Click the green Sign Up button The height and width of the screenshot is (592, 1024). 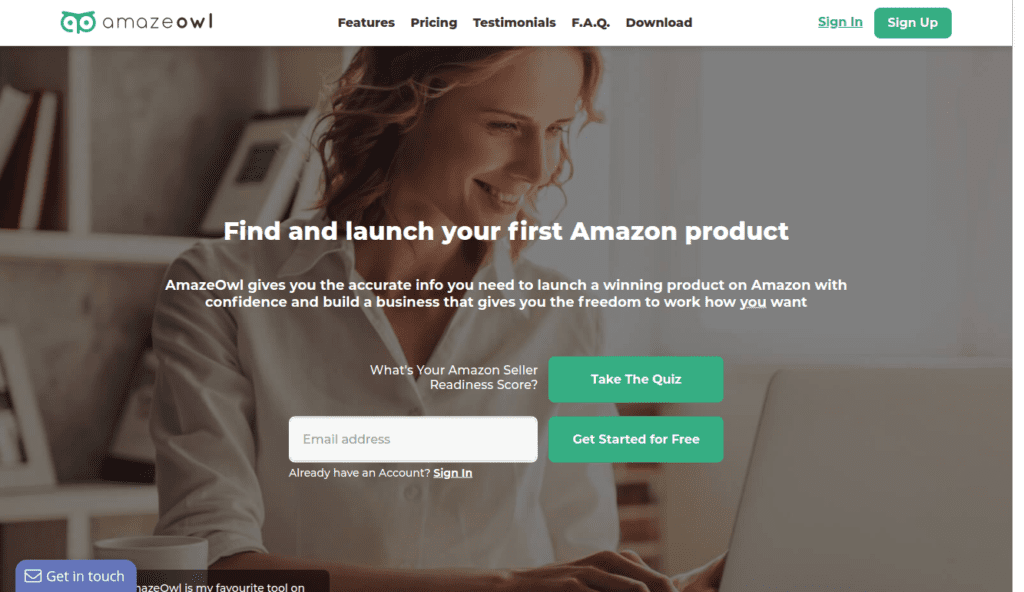point(912,23)
